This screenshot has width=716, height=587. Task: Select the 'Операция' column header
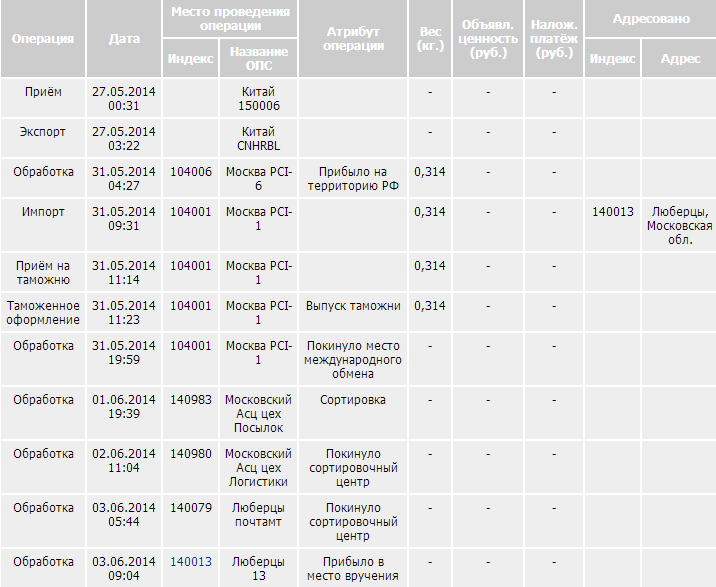tap(43, 38)
